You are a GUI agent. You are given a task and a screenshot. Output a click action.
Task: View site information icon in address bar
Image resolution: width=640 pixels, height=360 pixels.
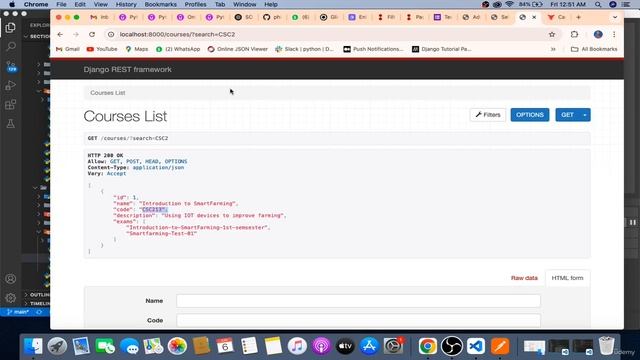coord(111,34)
